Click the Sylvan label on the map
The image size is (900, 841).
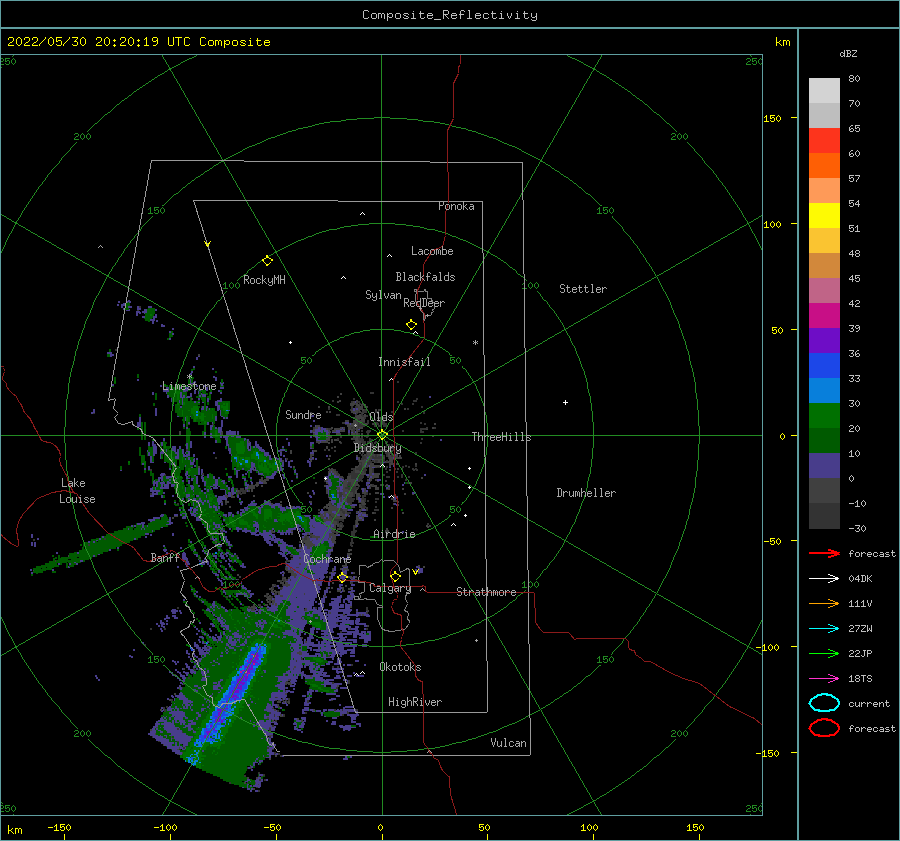383,295
